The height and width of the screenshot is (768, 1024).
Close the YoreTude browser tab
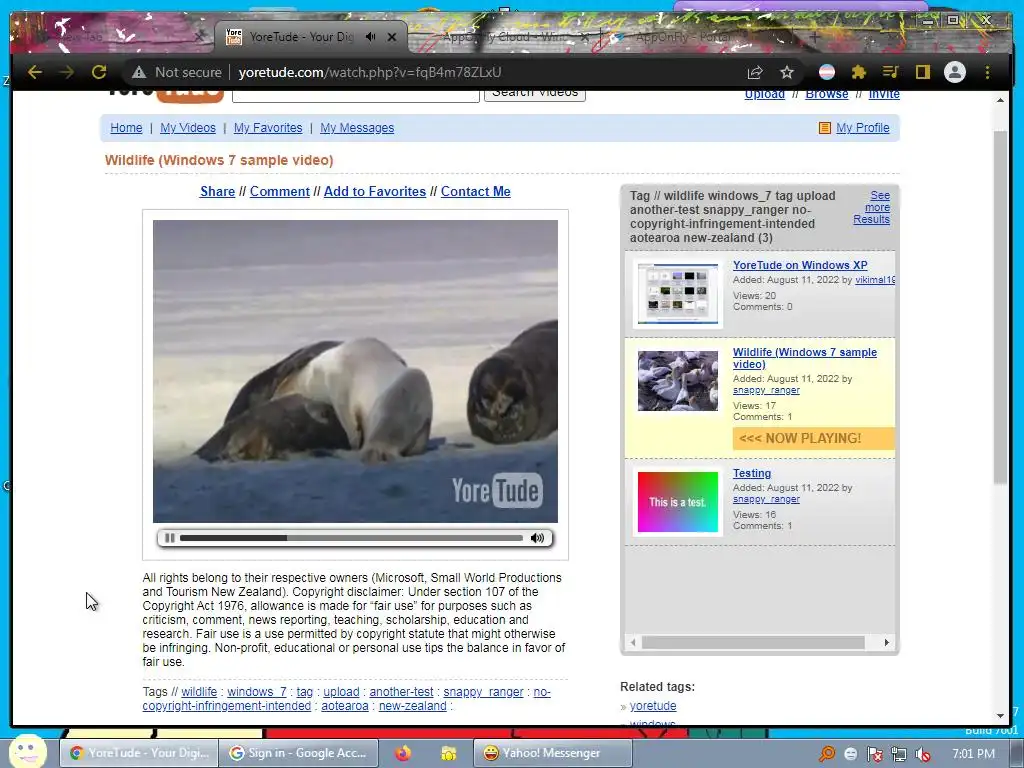(392, 37)
